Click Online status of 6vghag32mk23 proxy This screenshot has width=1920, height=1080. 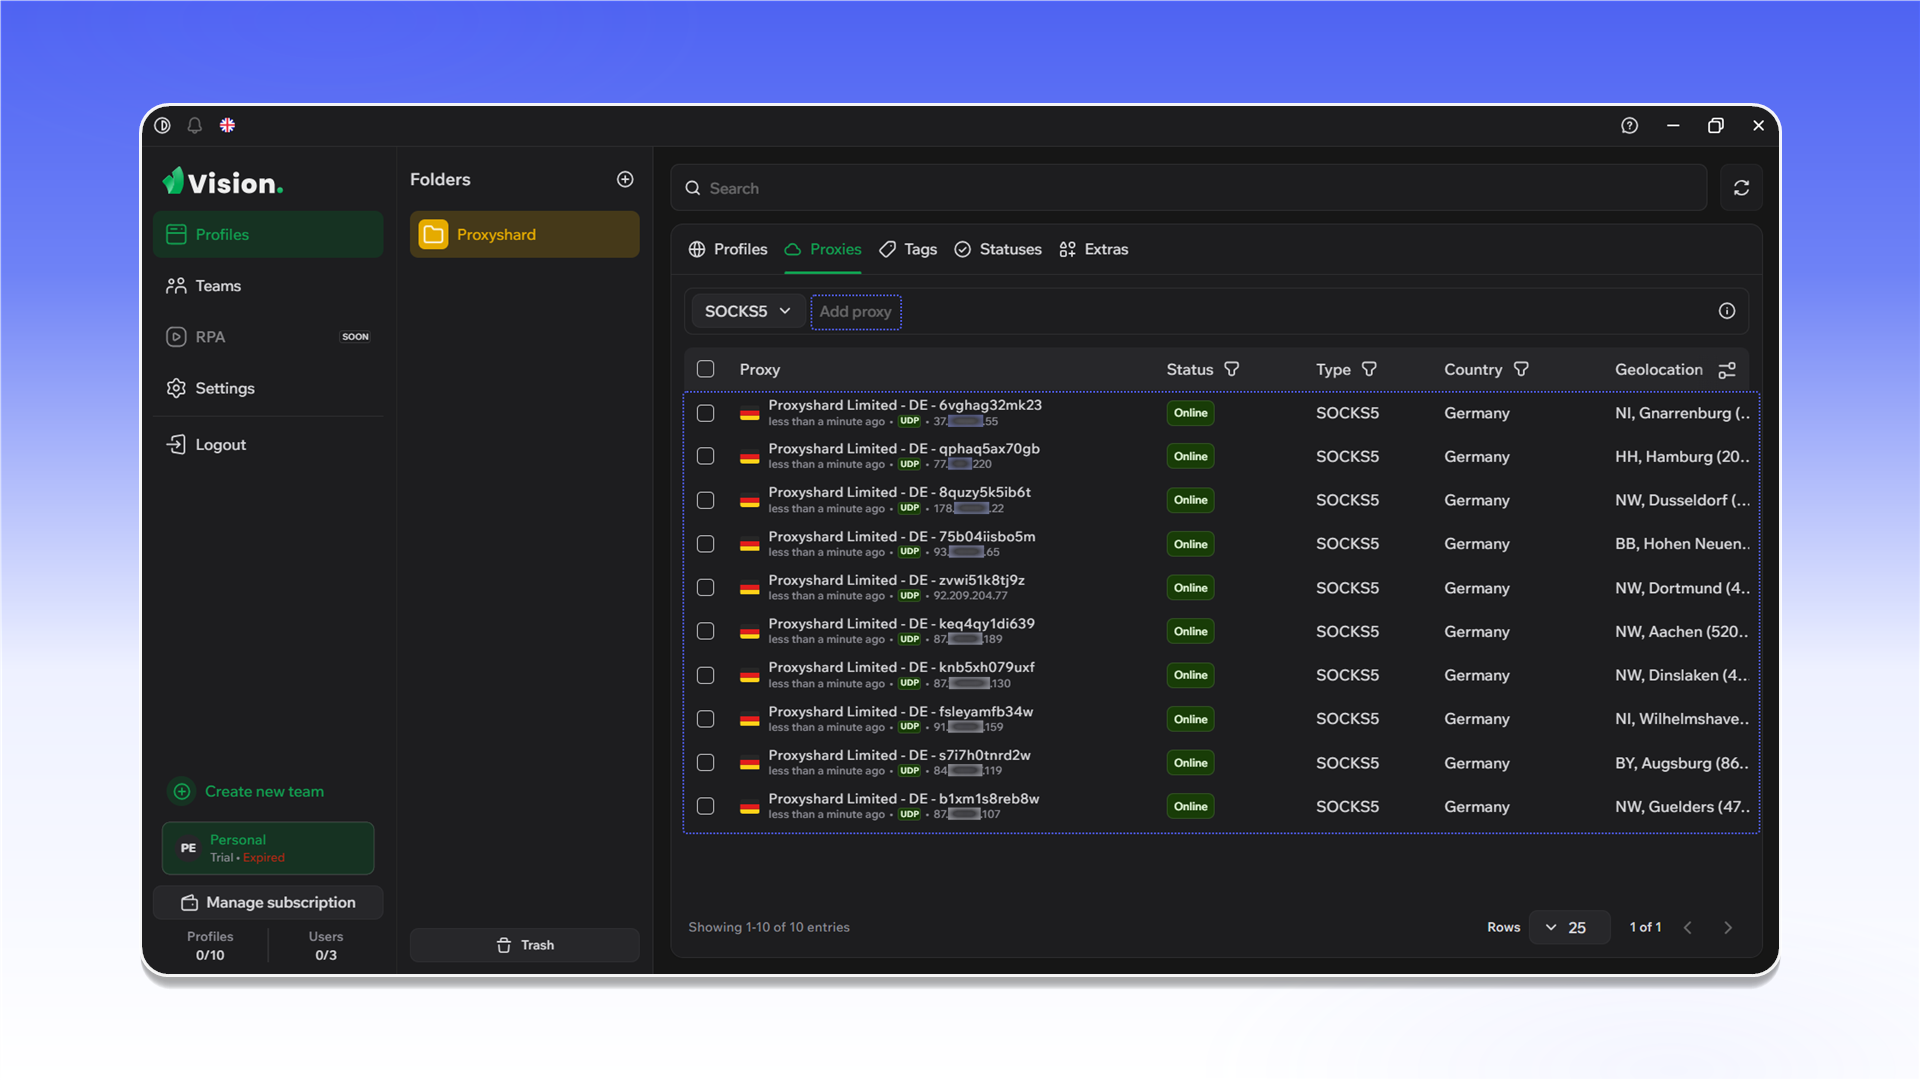pyautogui.click(x=1190, y=413)
